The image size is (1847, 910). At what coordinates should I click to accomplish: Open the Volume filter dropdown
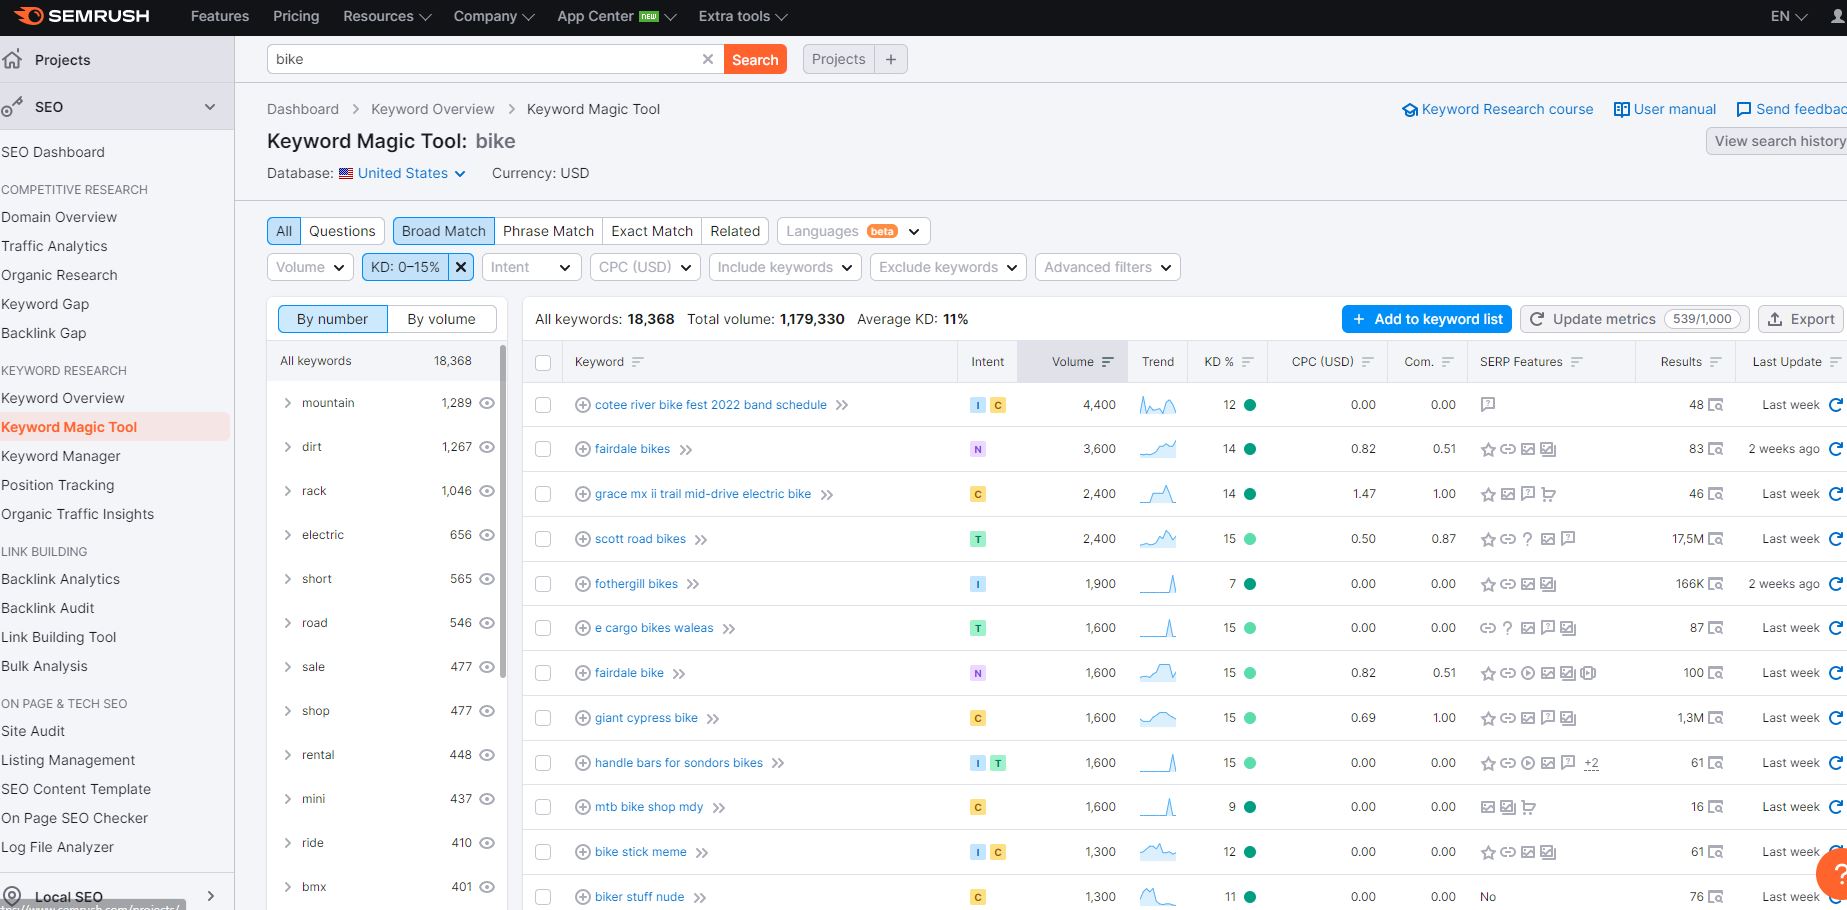(310, 267)
